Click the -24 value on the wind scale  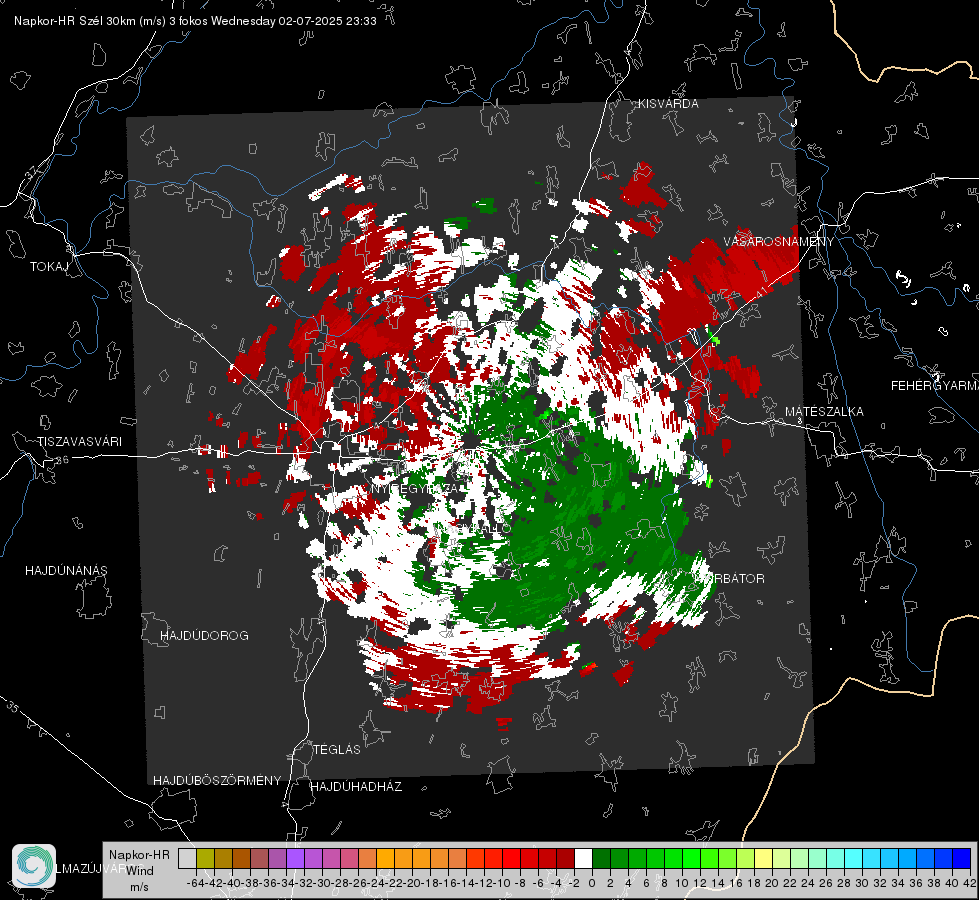(x=376, y=883)
